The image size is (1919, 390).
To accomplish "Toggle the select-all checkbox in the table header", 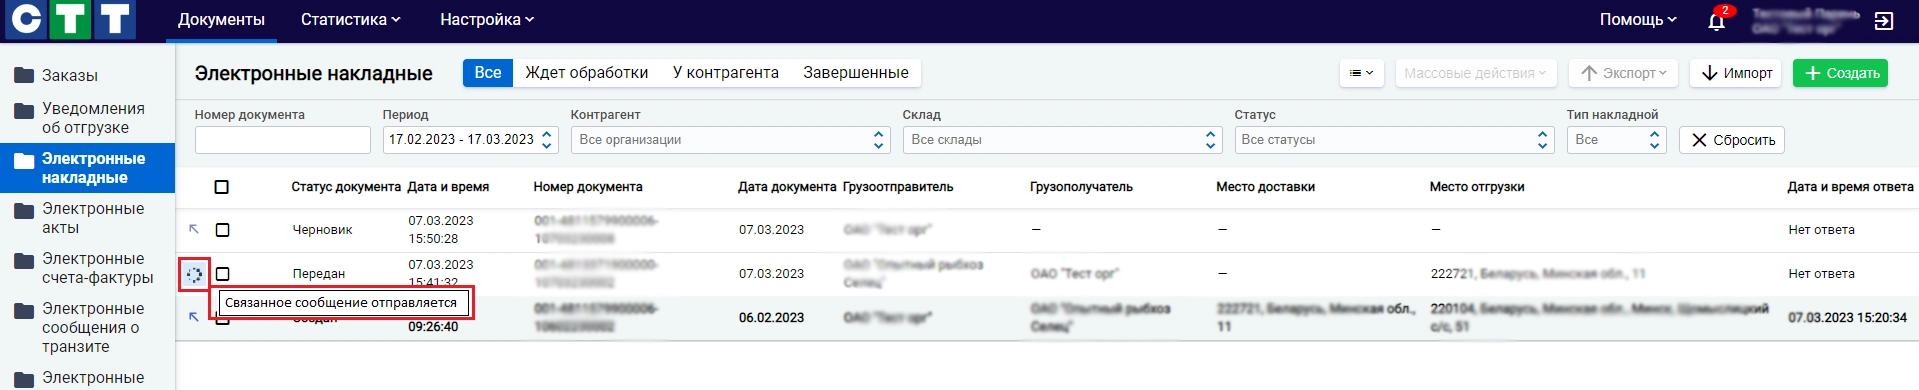I will coord(222,187).
